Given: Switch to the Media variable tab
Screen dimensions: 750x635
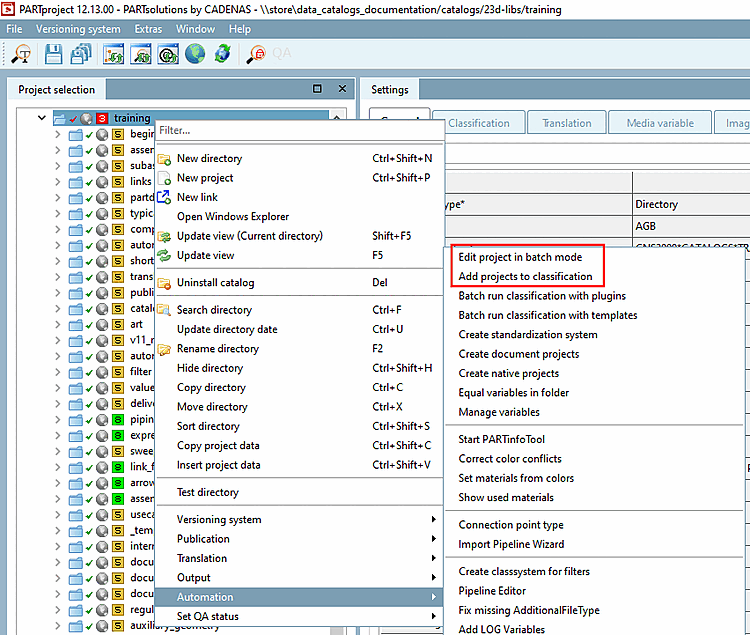Looking at the screenshot, I should tap(660, 123).
